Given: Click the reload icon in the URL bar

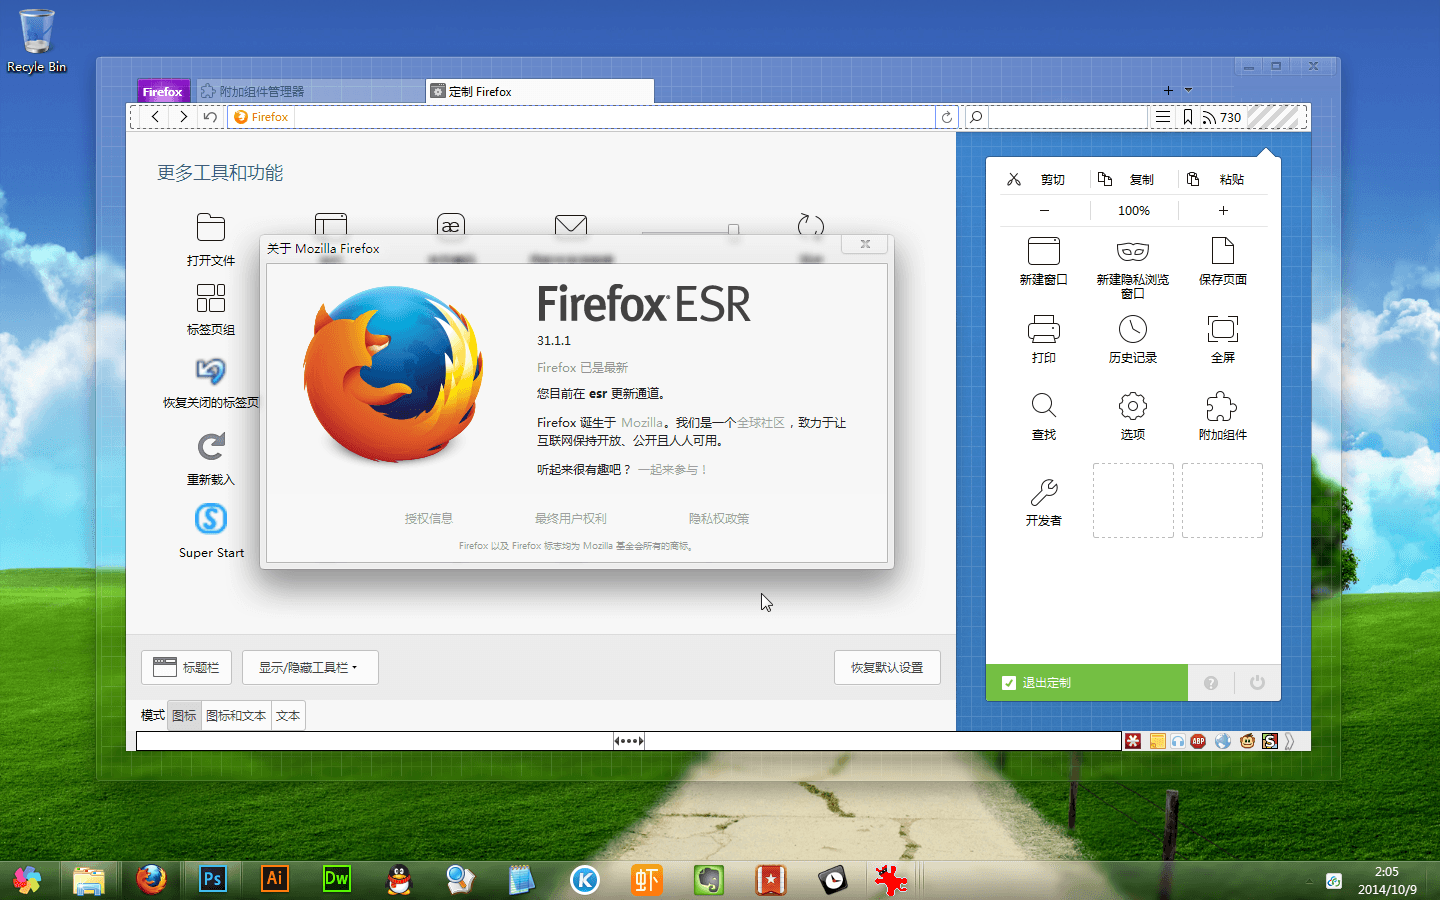Looking at the screenshot, I should click(947, 117).
